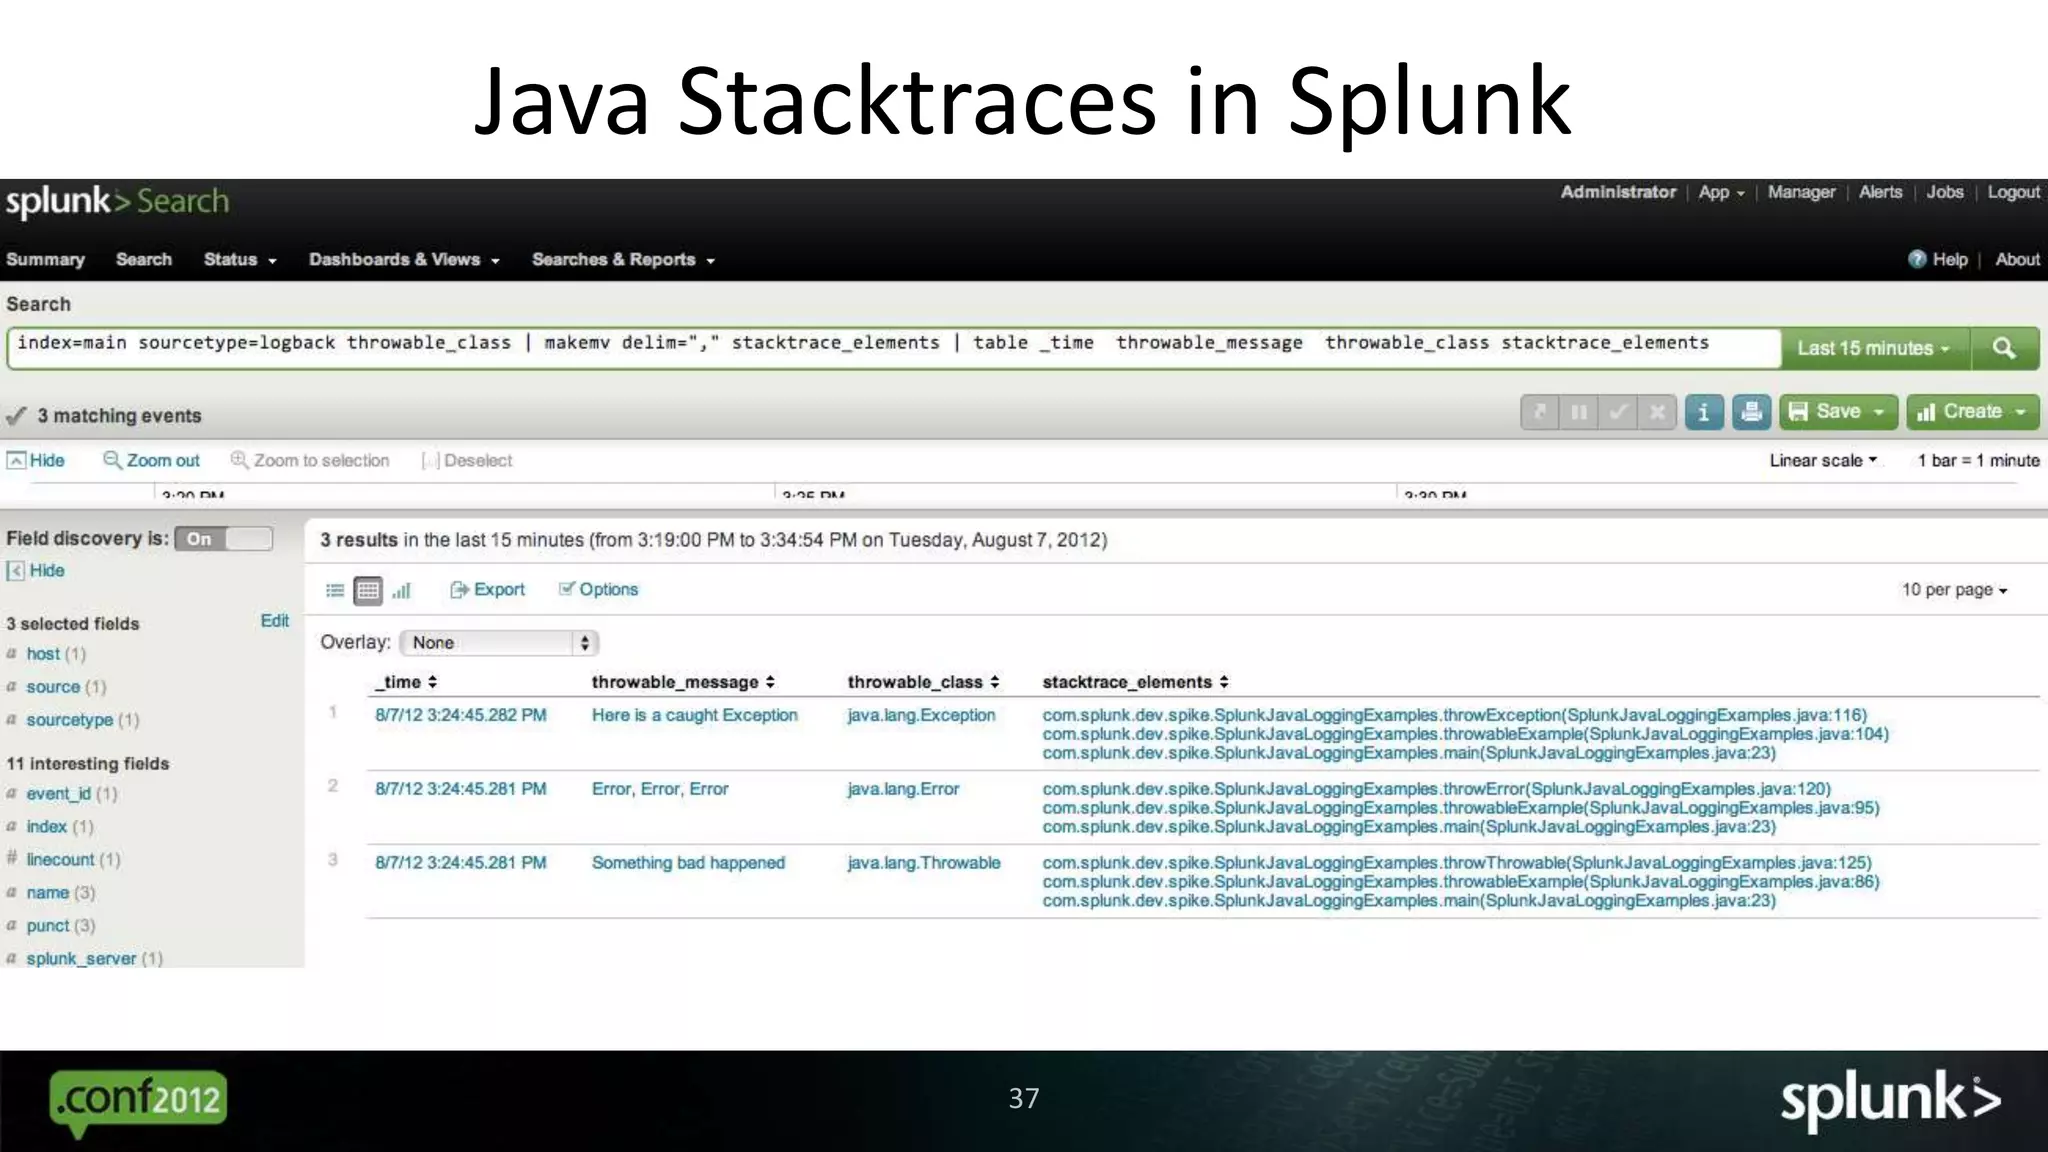Select the splunk_server field
The width and height of the screenshot is (2048, 1152).
(x=81, y=958)
